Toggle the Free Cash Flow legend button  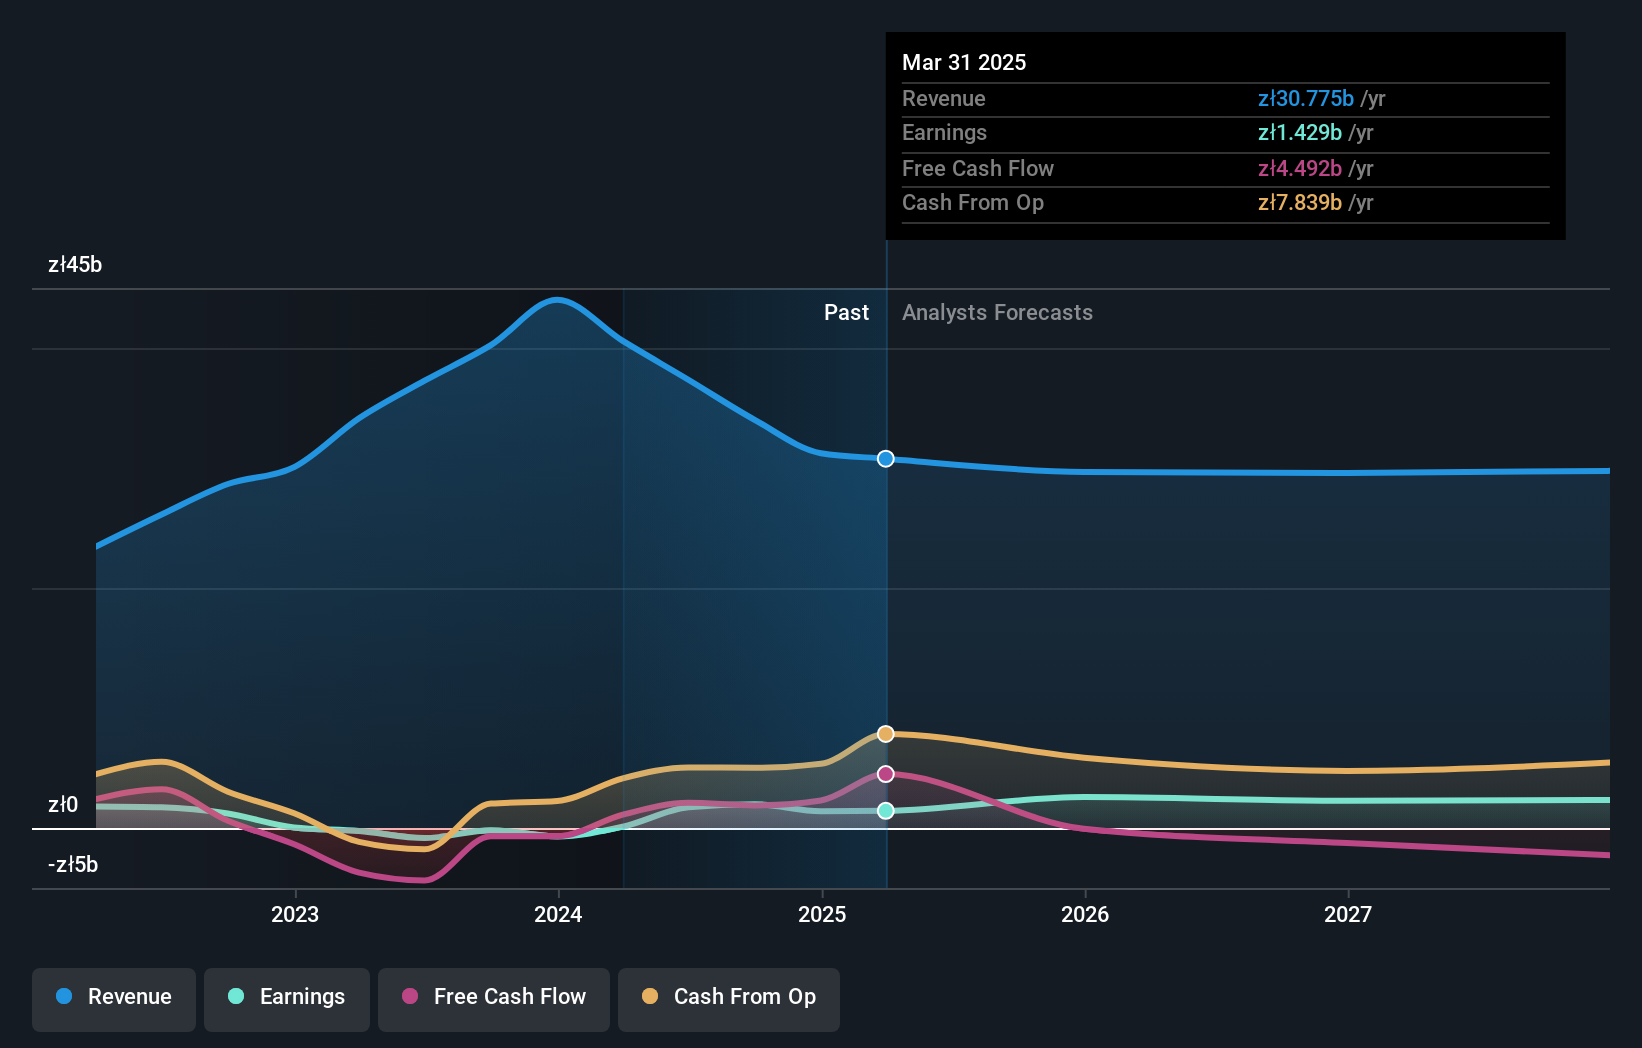pos(494,999)
